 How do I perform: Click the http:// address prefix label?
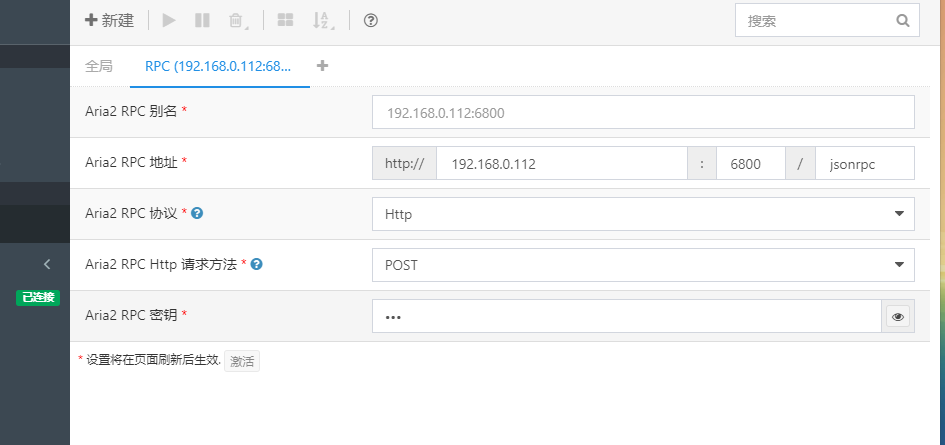404,163
